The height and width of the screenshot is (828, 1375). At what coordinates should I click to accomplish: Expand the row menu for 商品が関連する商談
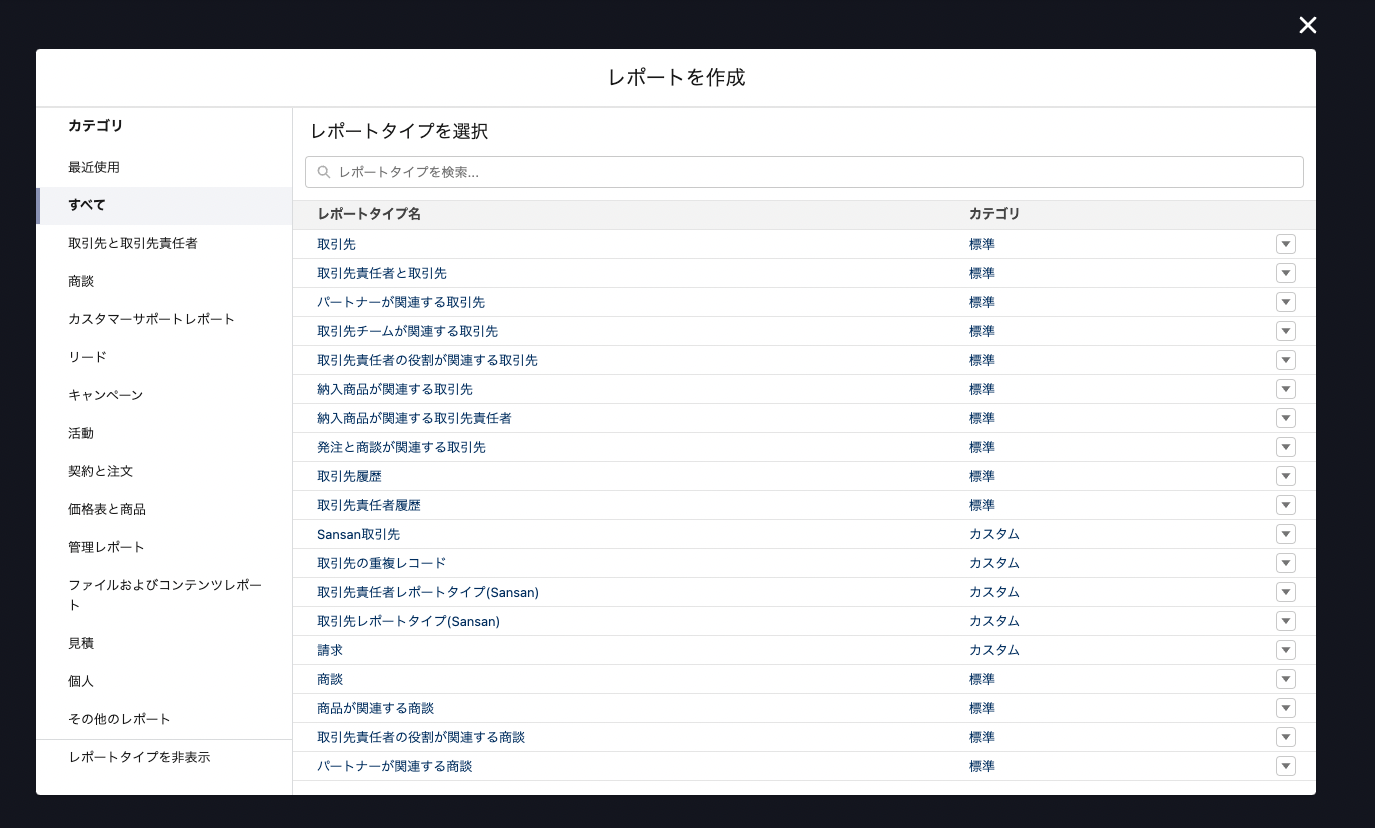(1286, 708)
